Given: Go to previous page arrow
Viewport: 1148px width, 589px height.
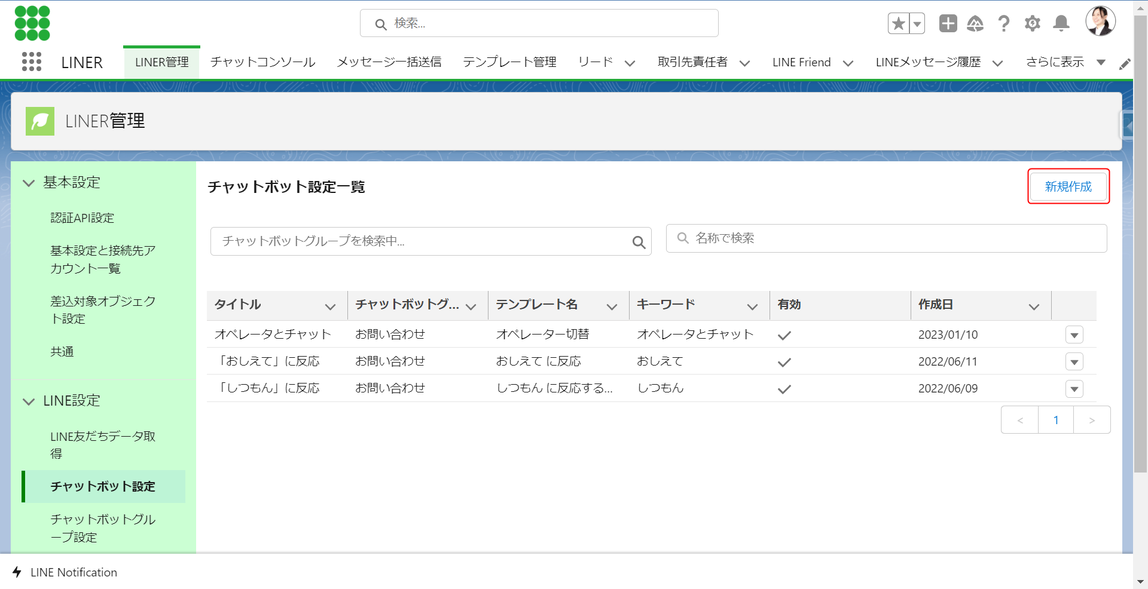Looking at the screenshot, I should click(x=1020, y=420).
